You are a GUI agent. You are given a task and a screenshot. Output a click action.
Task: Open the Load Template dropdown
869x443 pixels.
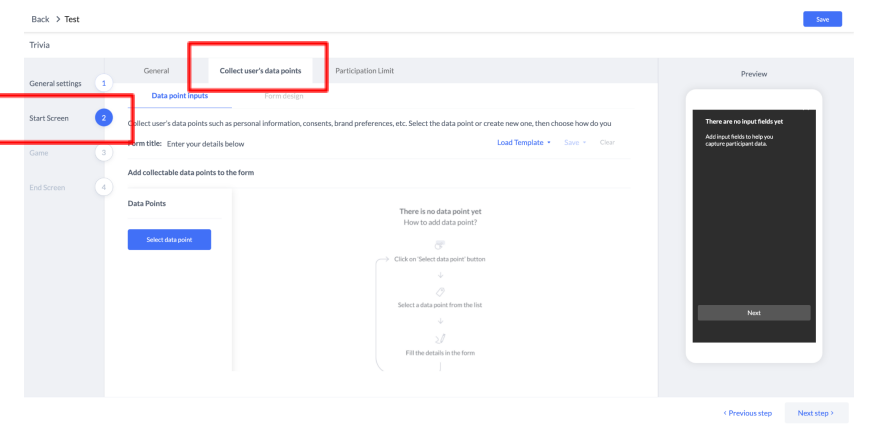pyautogui.click(x=524, y=143)
